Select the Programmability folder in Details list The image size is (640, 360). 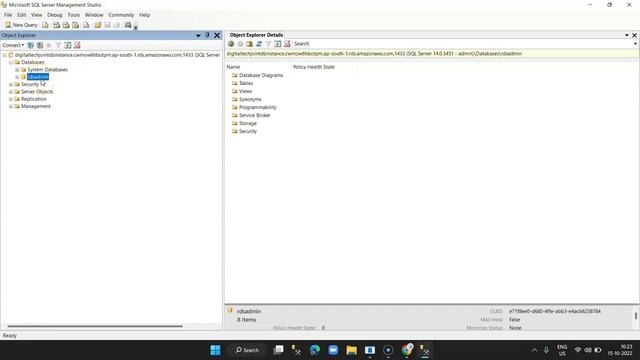pos(258,107)
